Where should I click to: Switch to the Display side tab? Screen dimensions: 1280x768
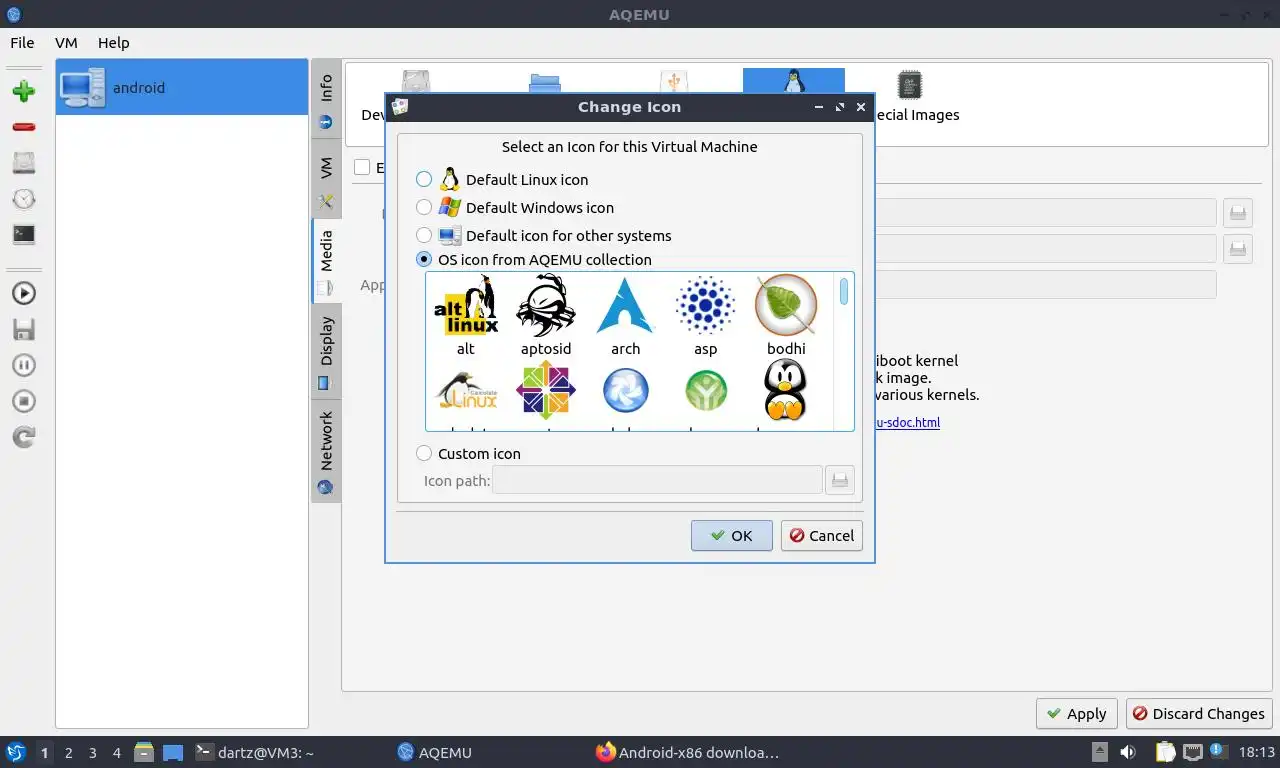click(x=326, y=352)
